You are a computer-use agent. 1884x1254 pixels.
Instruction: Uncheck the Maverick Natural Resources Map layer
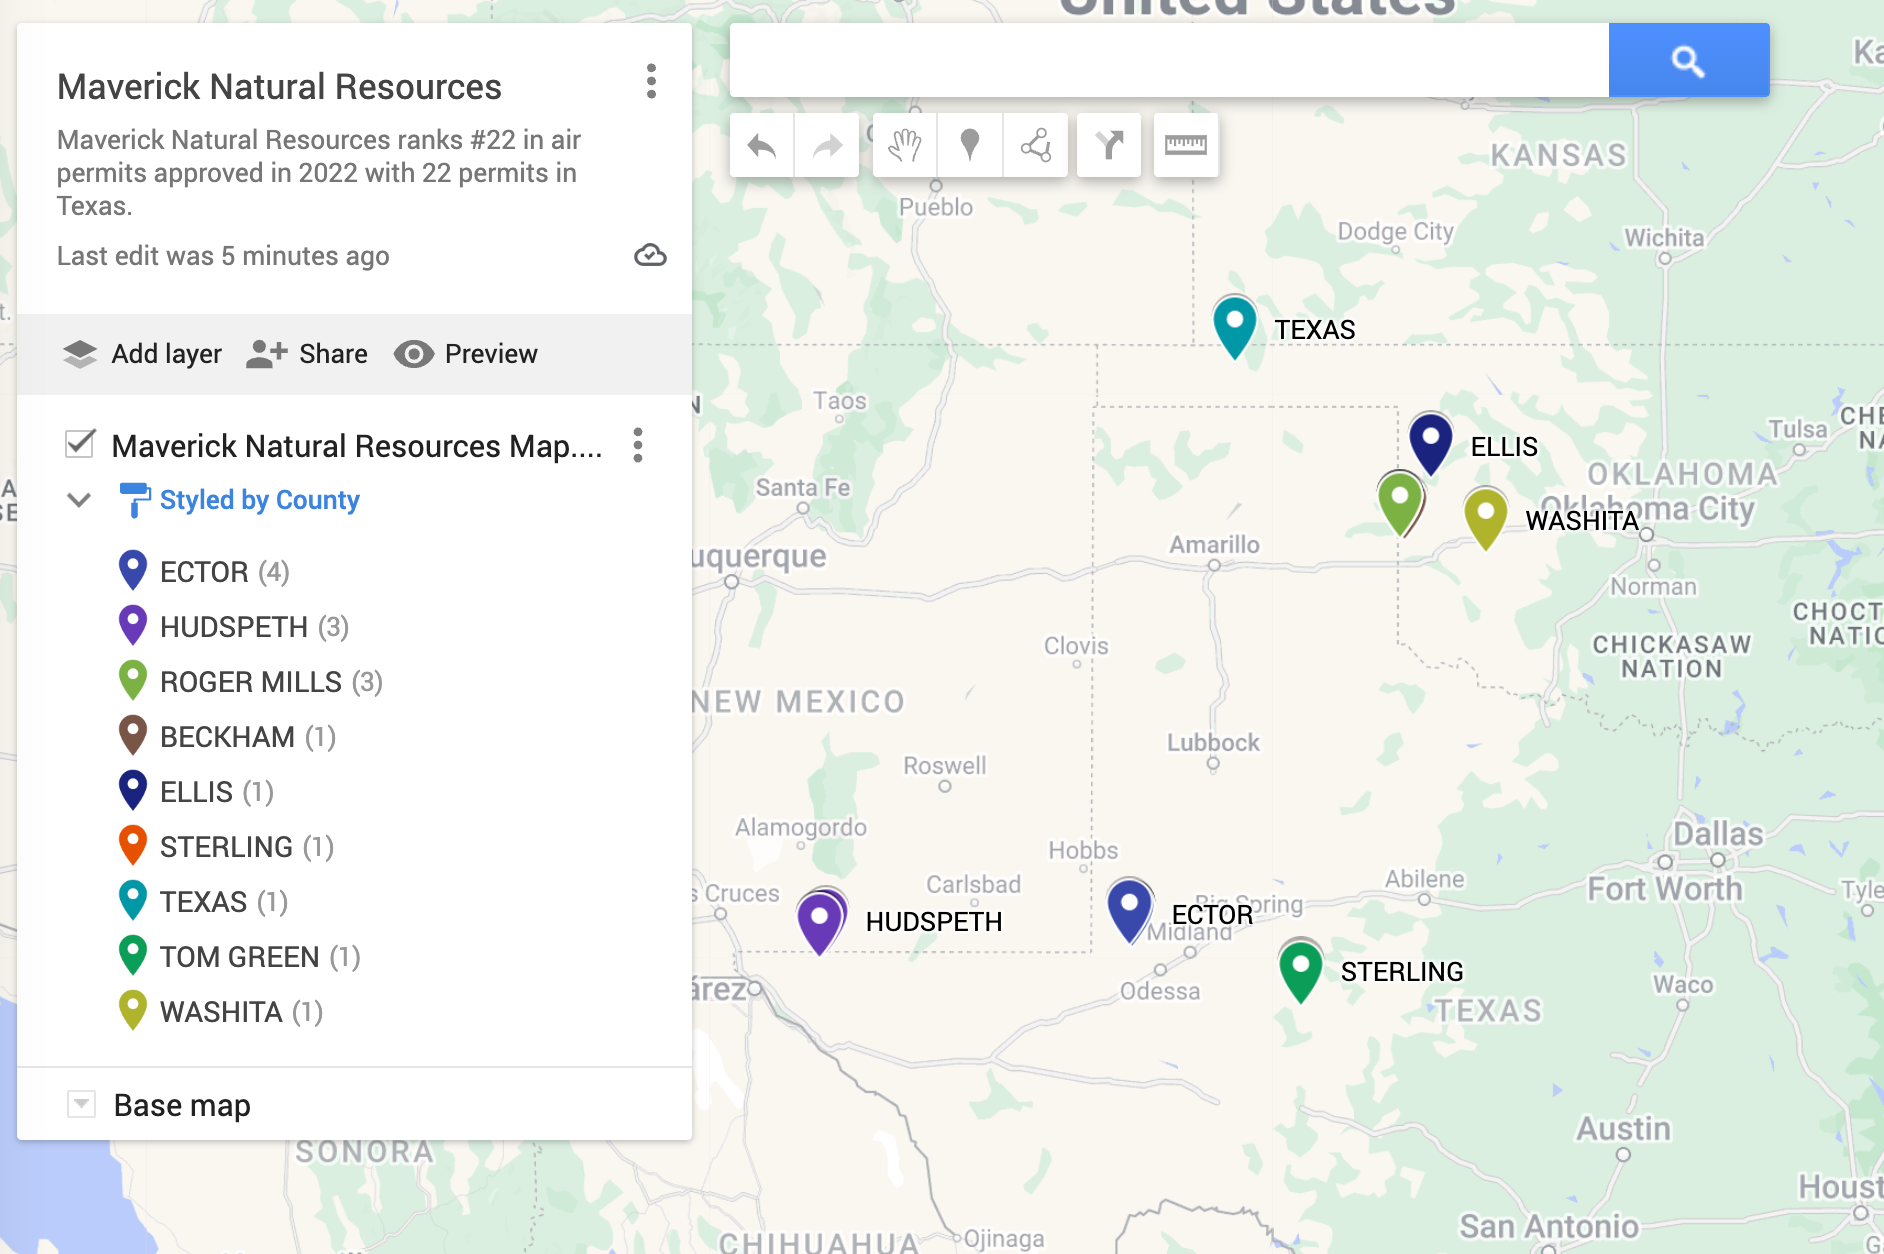(79, 446)
